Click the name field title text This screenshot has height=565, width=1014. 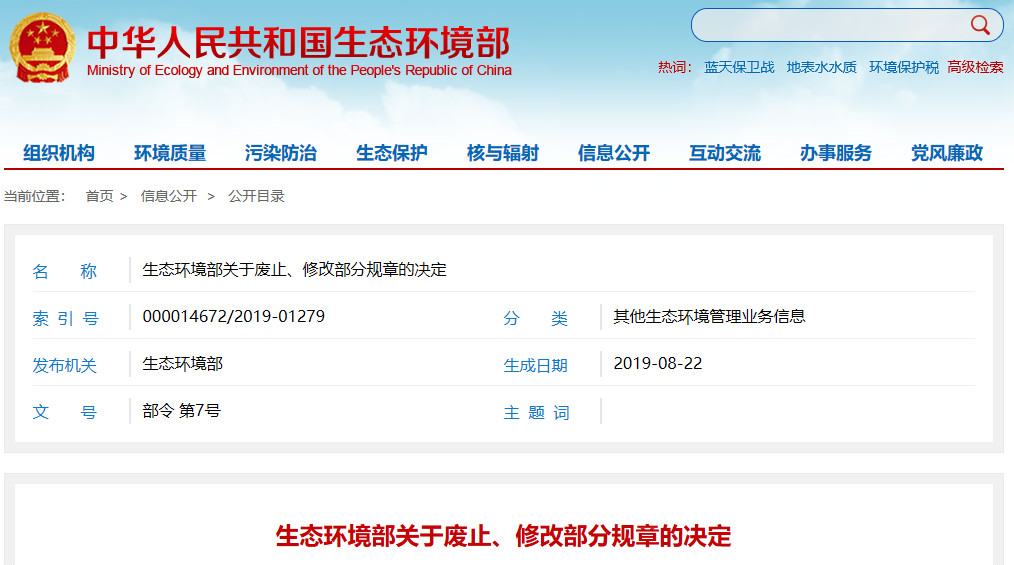click(x=294, y=270)
